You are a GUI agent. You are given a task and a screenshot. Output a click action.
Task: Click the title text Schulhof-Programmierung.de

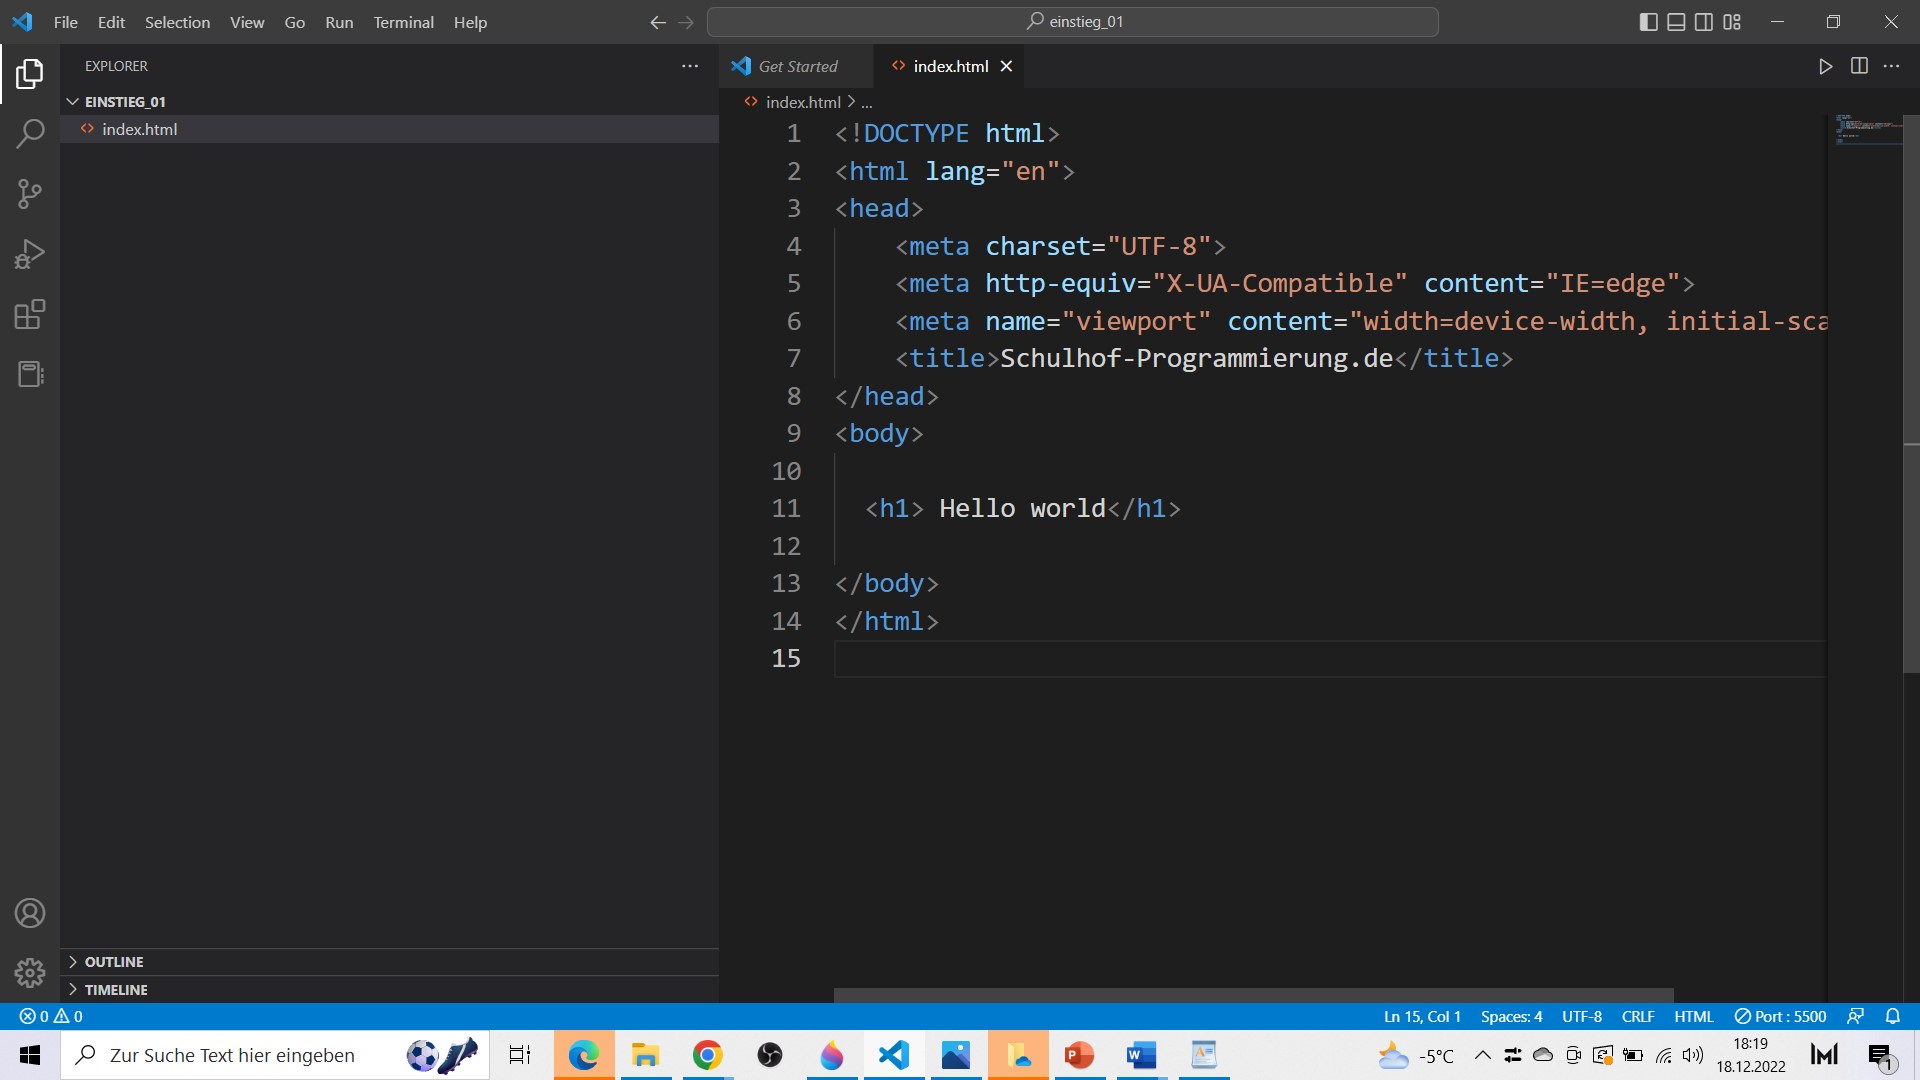(x=1196, y=359)
